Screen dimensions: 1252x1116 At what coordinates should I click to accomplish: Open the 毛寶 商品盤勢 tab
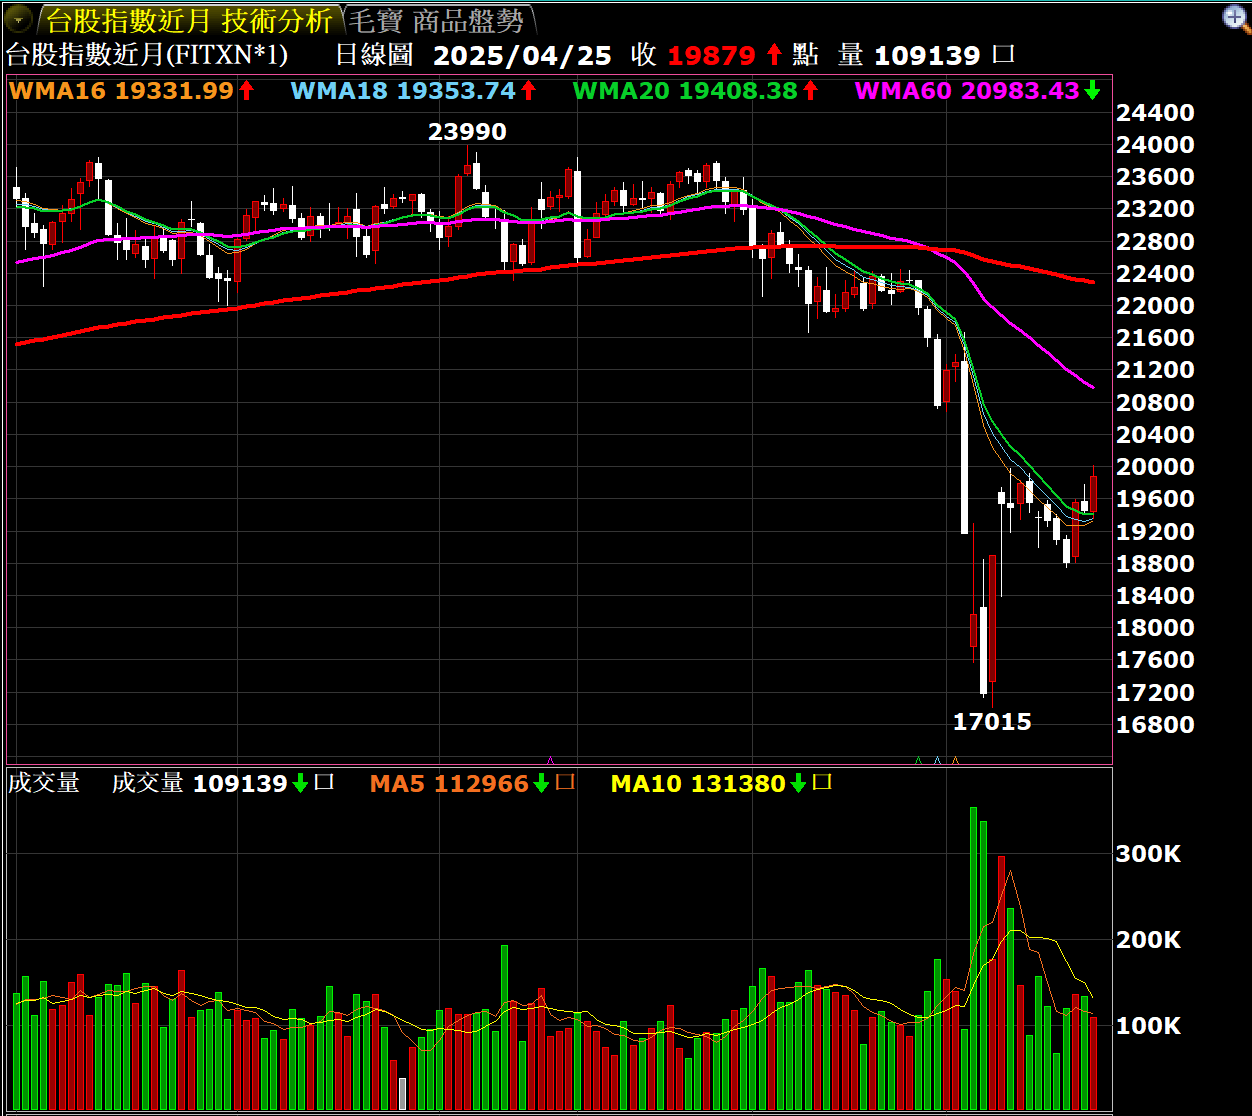[x=436, y=20]
